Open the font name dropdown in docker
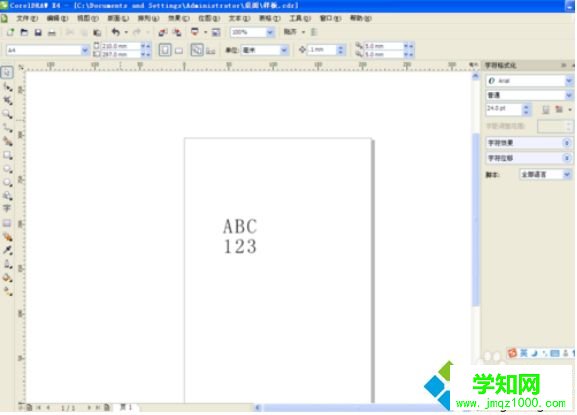 coord(569,81)
